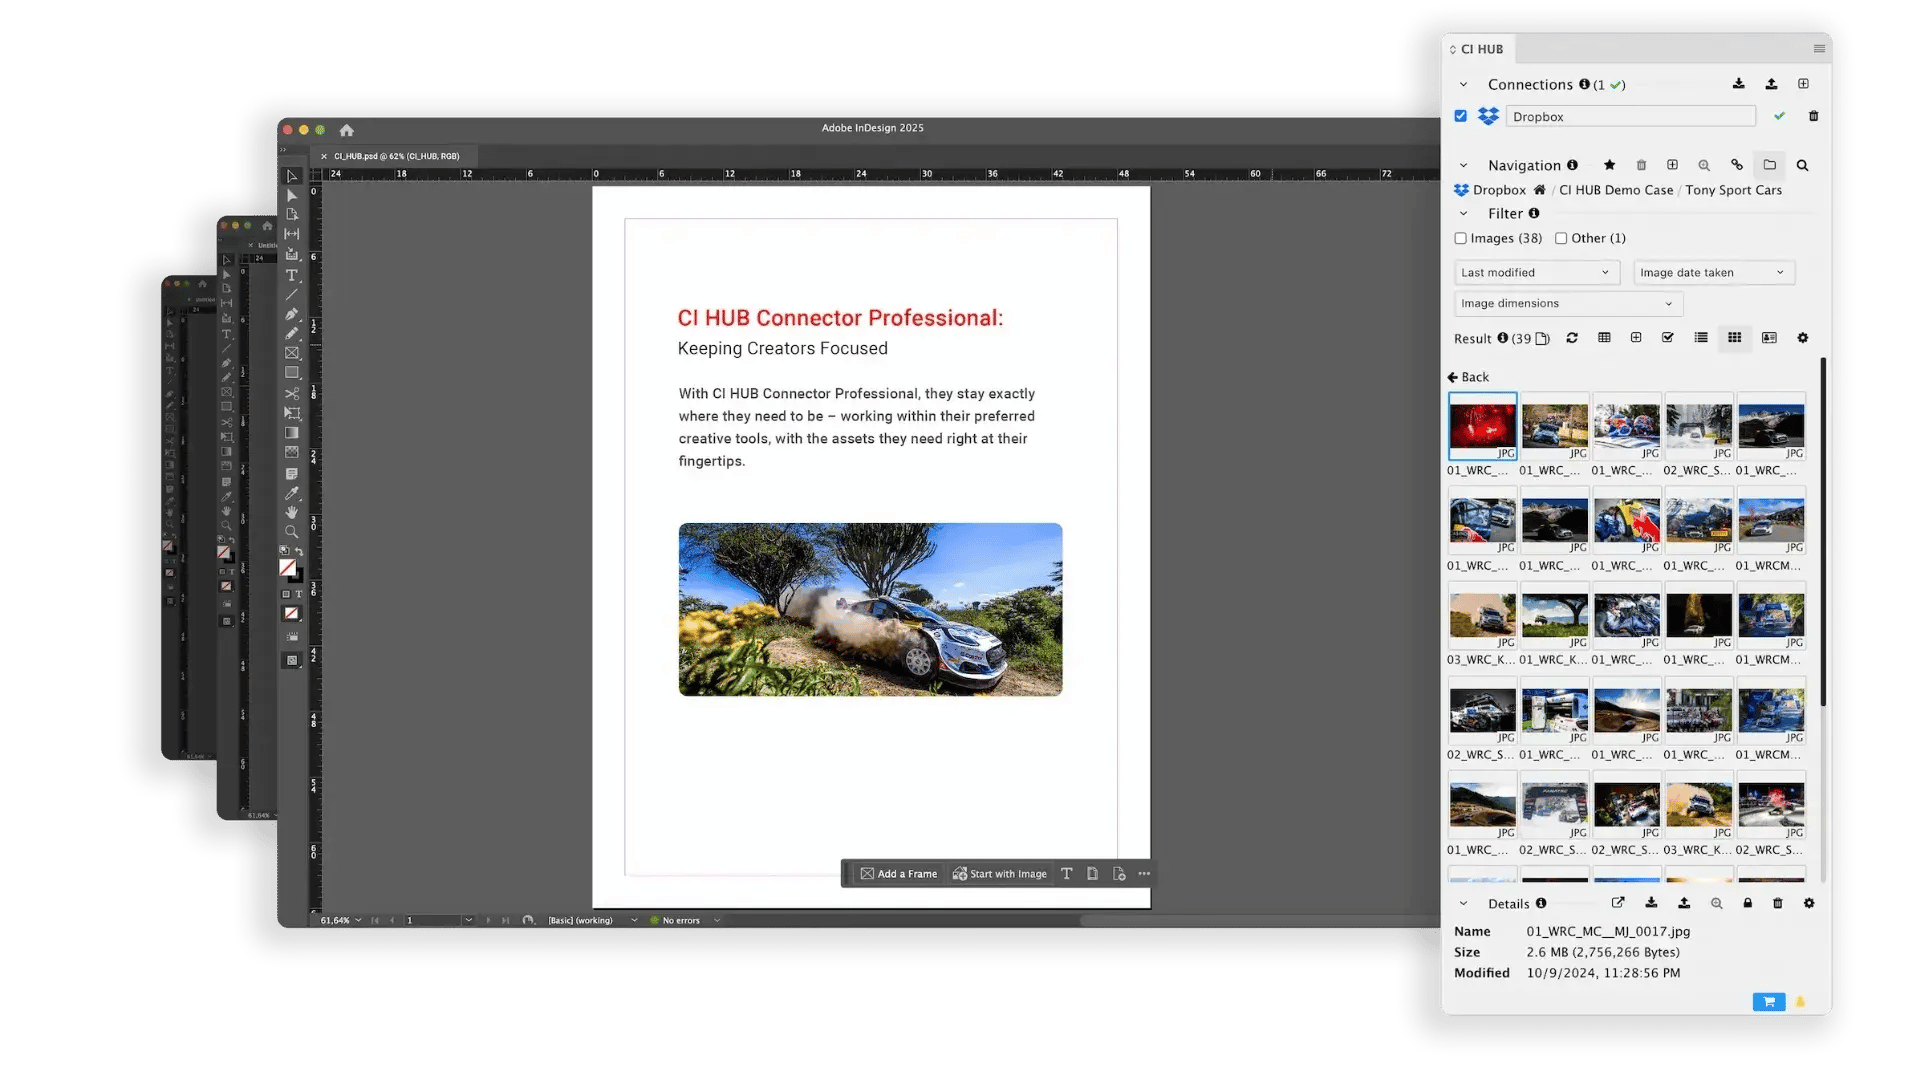The height and width of the screenshot is (1080, 1919).
Task: Select the Pen tool
Action: 292,314
